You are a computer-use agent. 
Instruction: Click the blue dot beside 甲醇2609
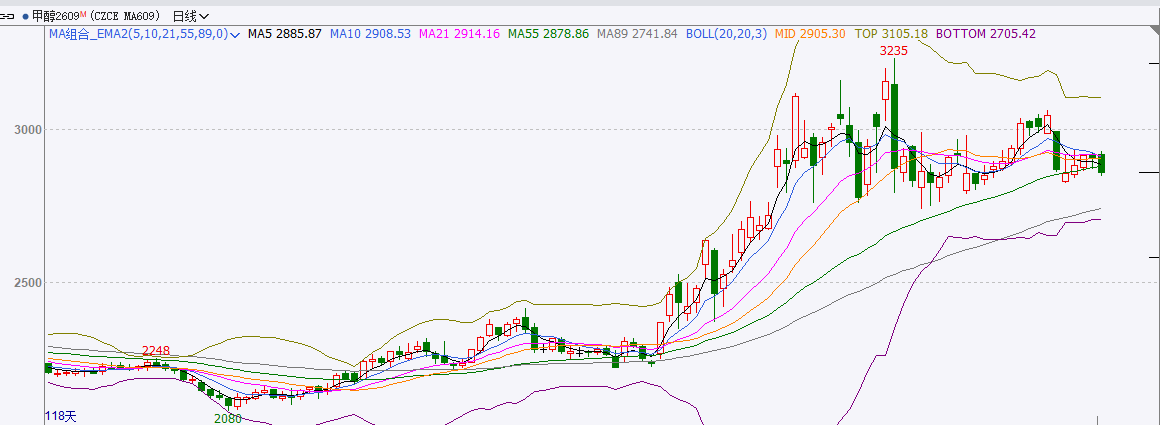(26, 16)
